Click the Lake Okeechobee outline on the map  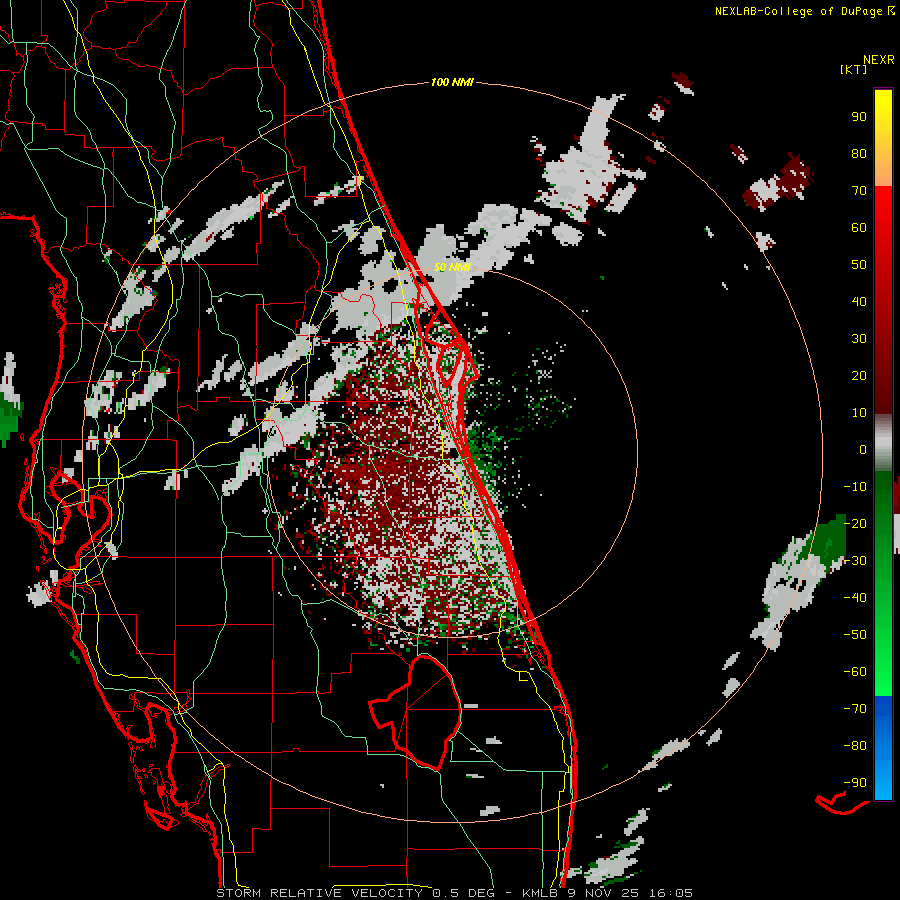point(416,712)
